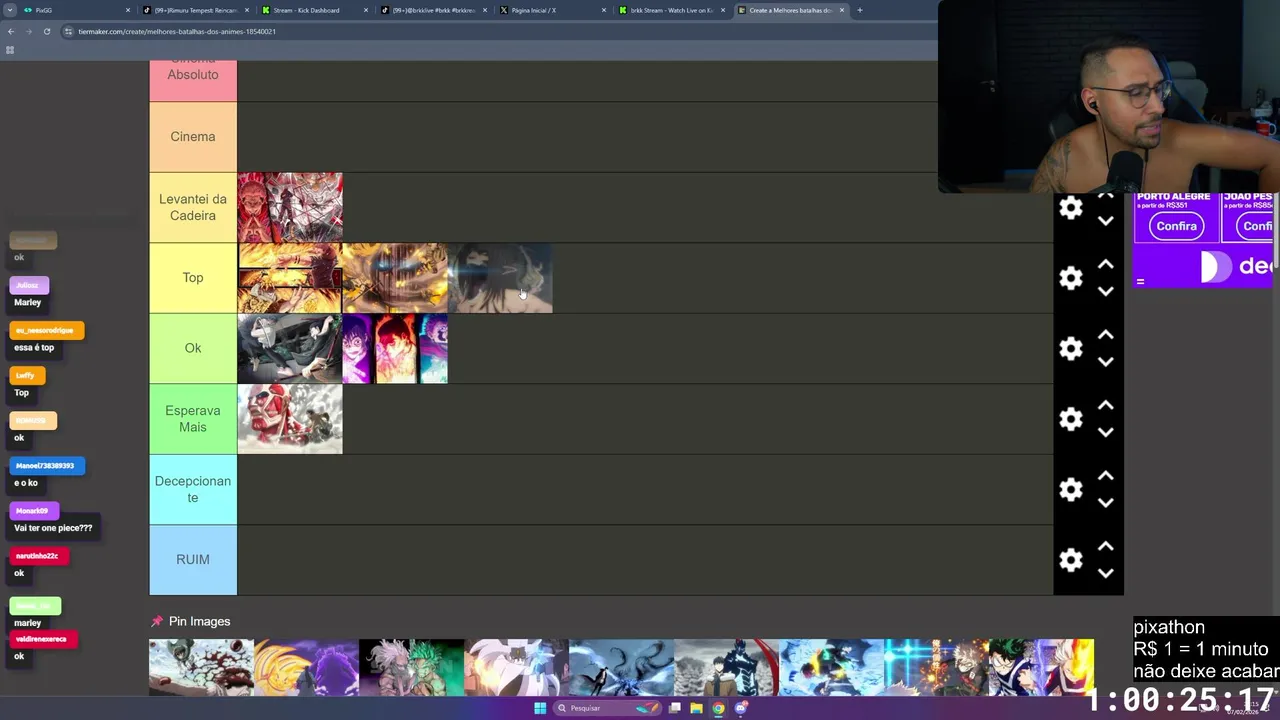Click browser forward arrow
Viewport: 1280px width, 720px height.
click(x=29, y=31)
